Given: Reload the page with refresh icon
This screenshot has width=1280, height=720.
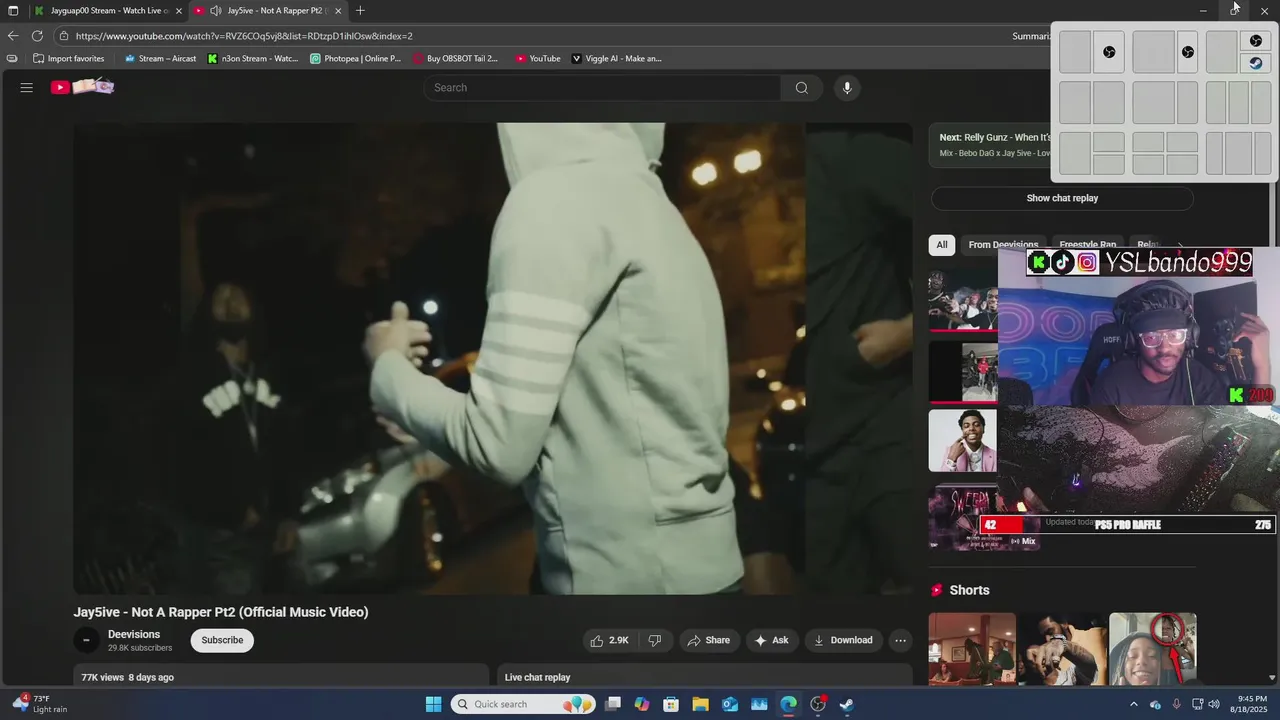Looking at the screenshot, I should pos(37,36).
